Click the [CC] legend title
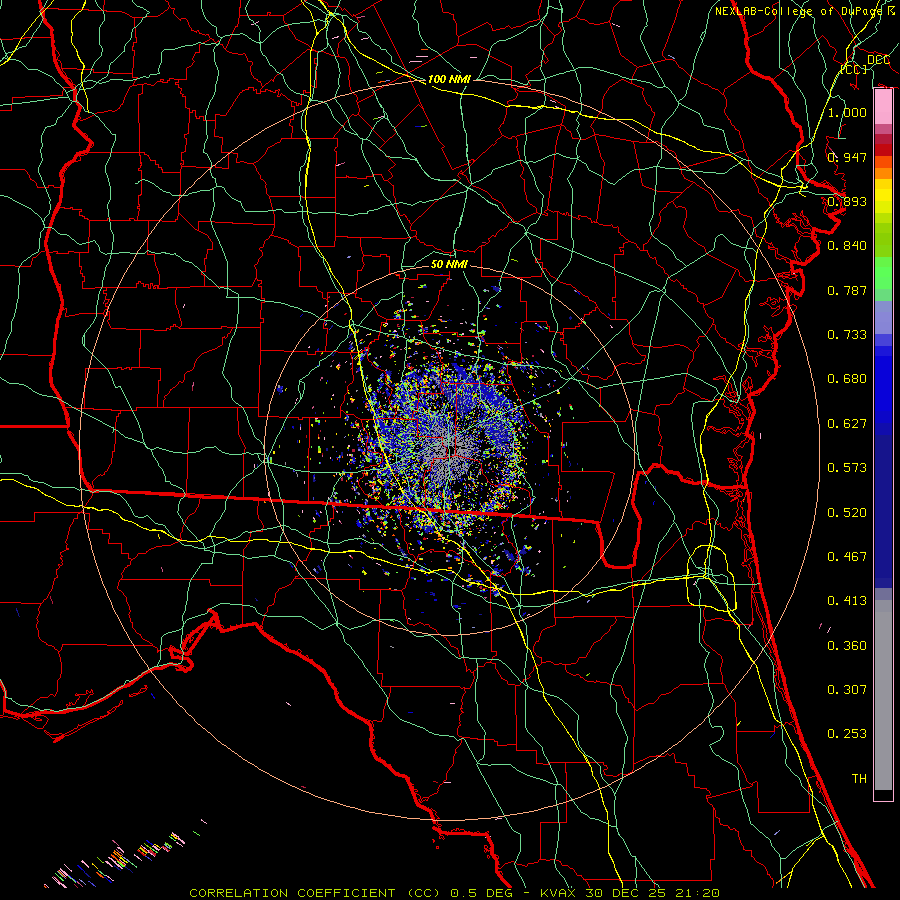This screenshot has height=900, width=900. click(x=854, y=69)
